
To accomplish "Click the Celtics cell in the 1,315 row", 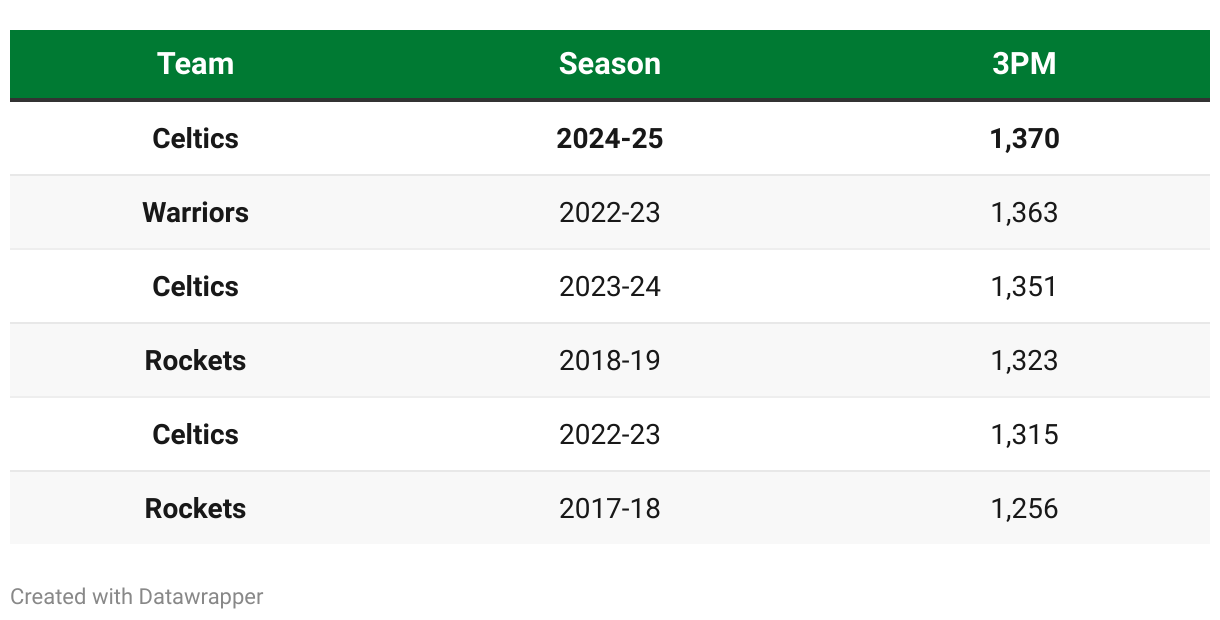I will 195,434.
